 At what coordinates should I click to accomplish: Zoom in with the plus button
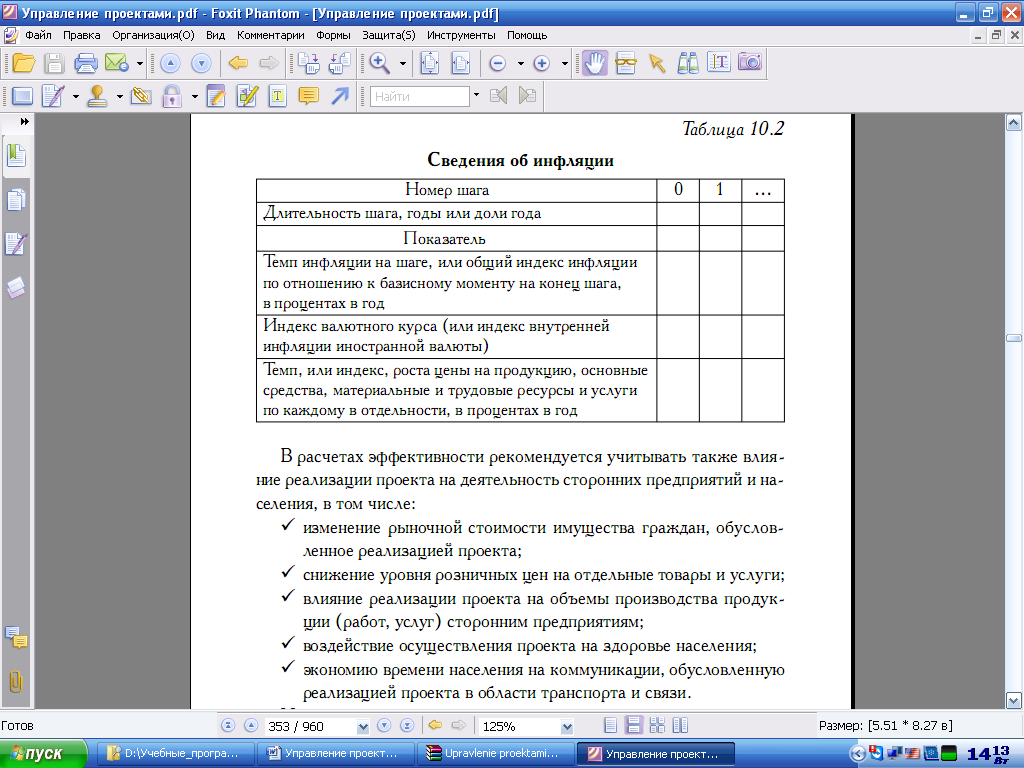click(x=541, y=63)
